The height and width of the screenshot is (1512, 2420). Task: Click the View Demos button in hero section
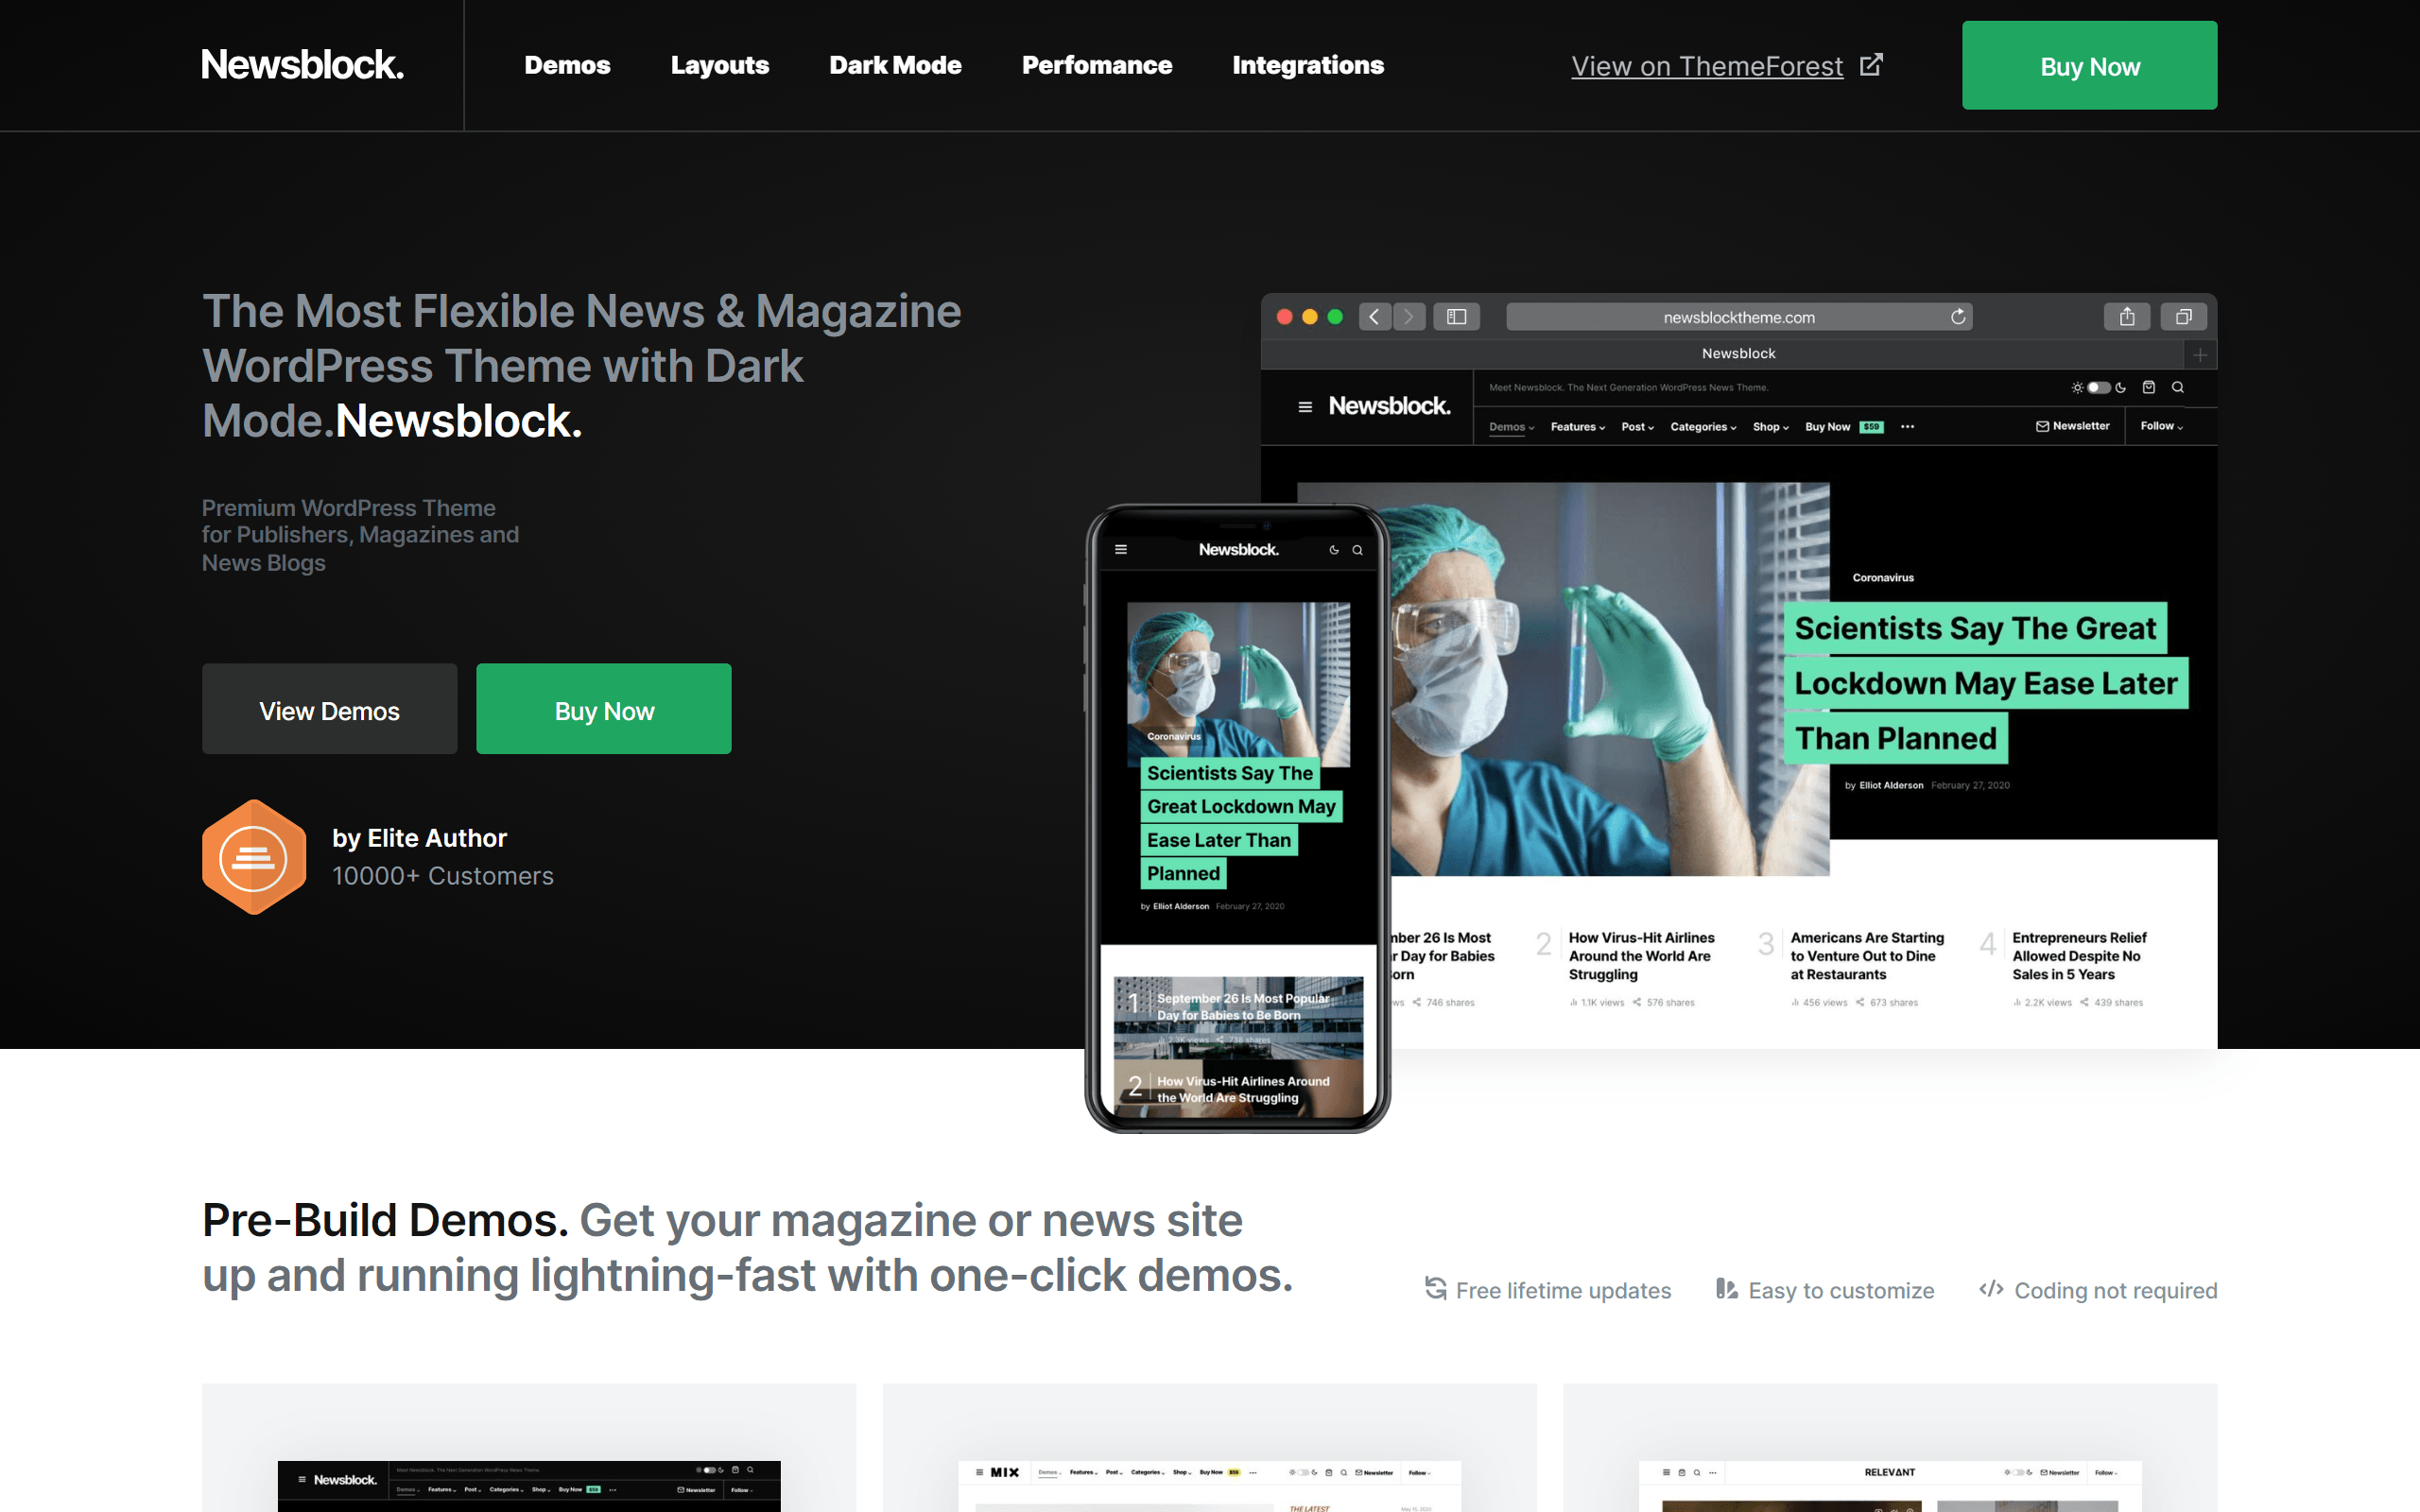point(329,707)
